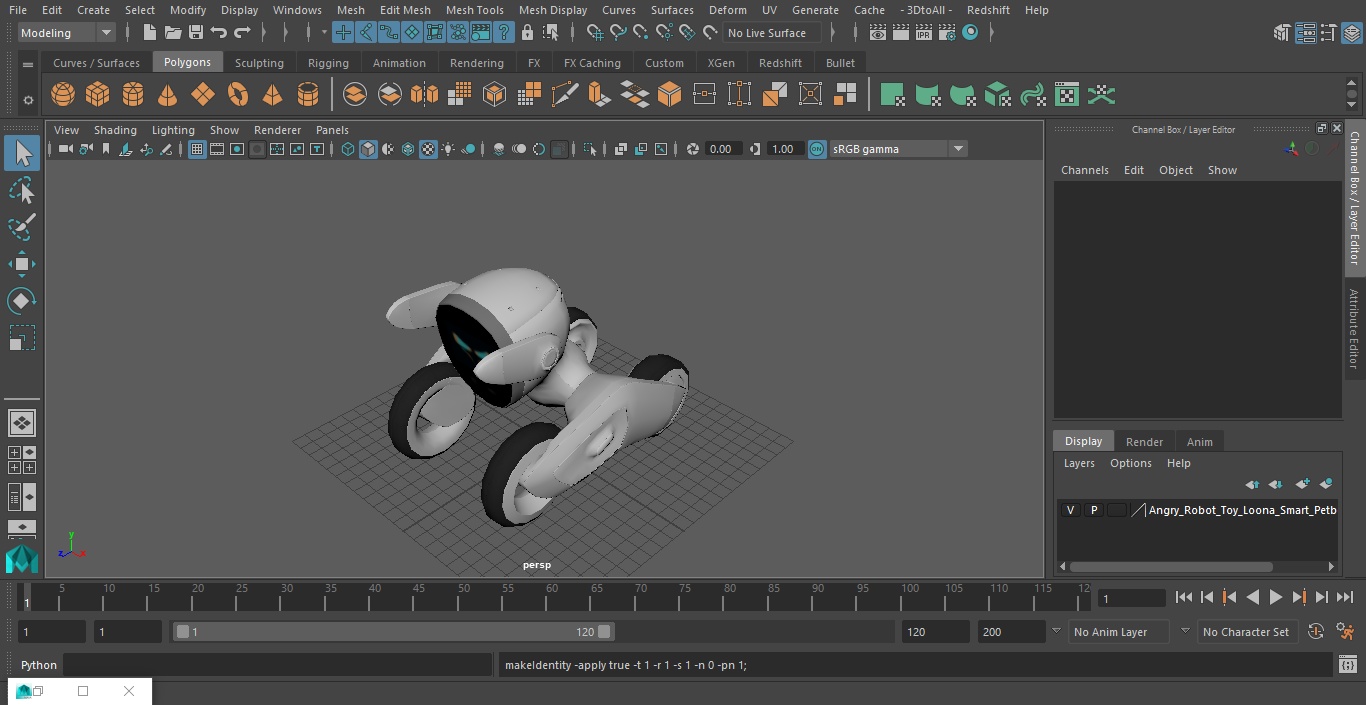Toggle use all lights bulb icon
1366x705 pixels.
point(448,149)
